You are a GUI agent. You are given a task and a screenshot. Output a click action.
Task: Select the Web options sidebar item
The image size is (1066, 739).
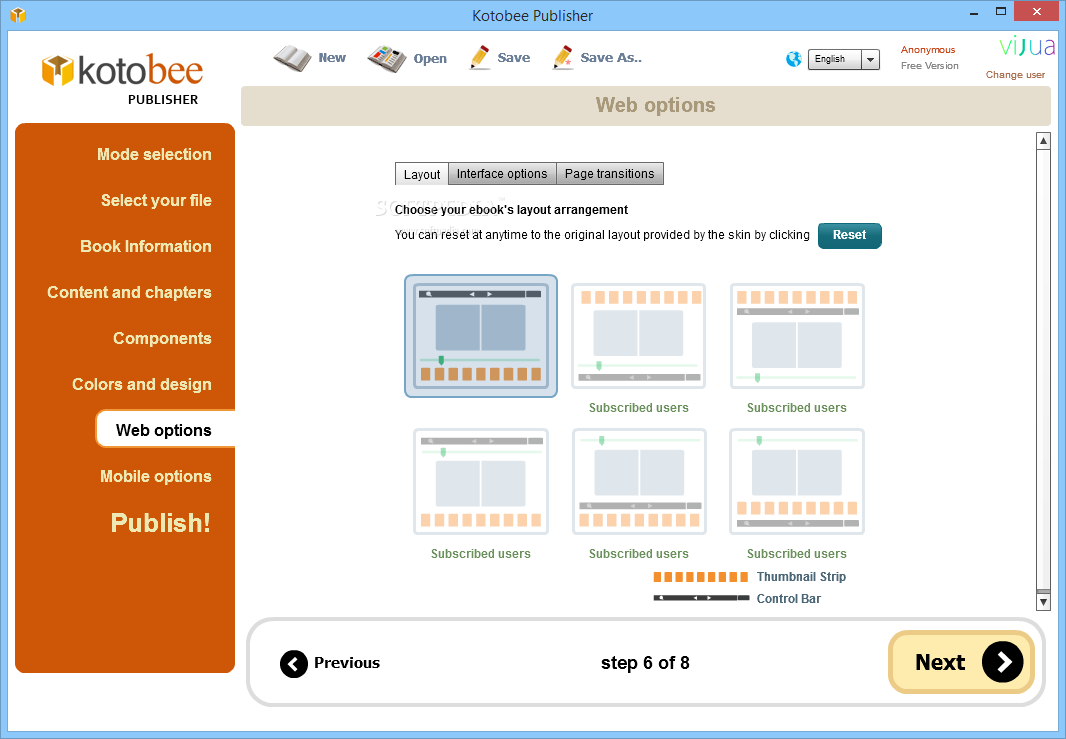click(165, 430)
